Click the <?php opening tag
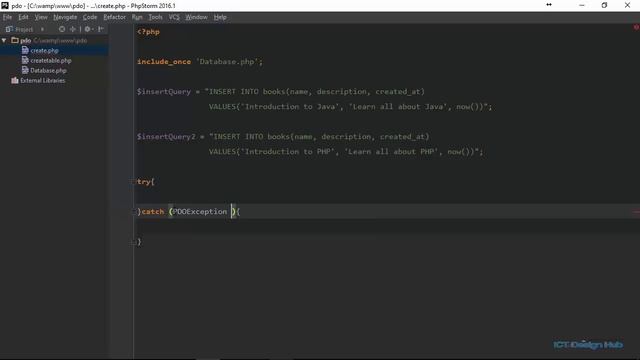Image resolution: width=640 pixels, height=360 pixels. coord(148,32)
